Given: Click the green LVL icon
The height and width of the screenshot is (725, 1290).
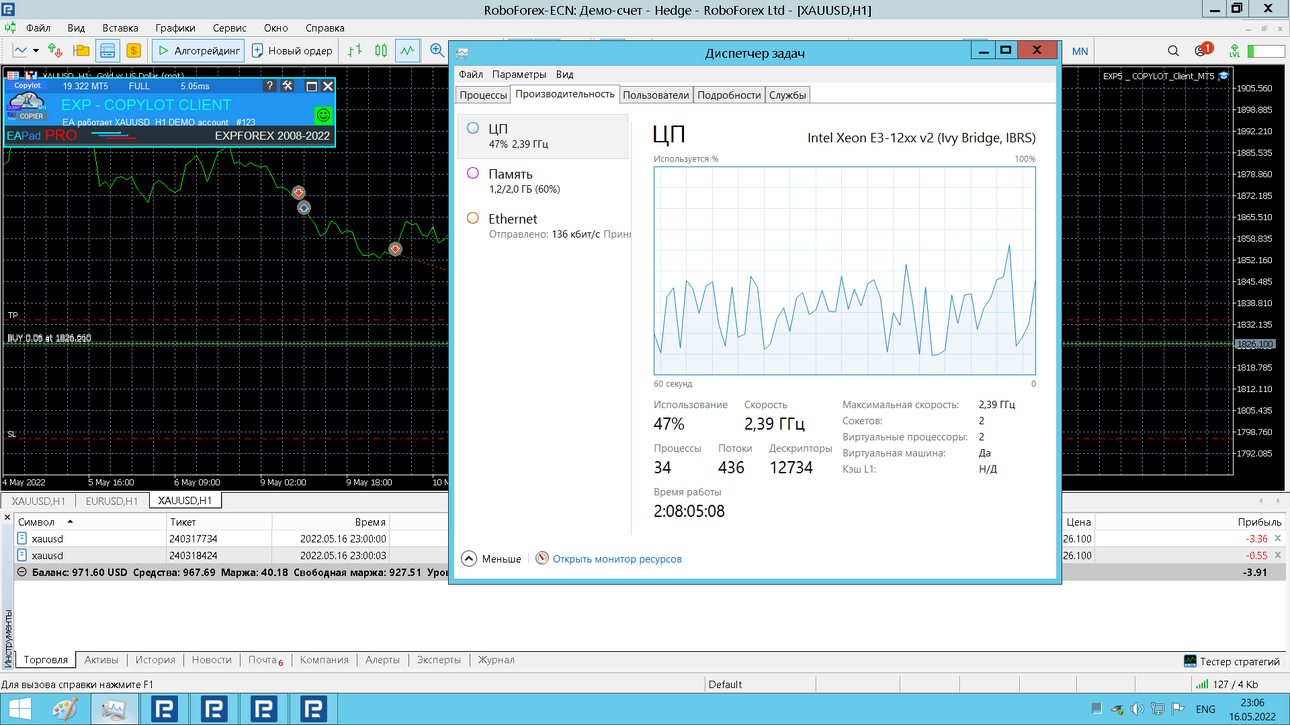Looking at the screenshot, I should (x=1235, y=51).
